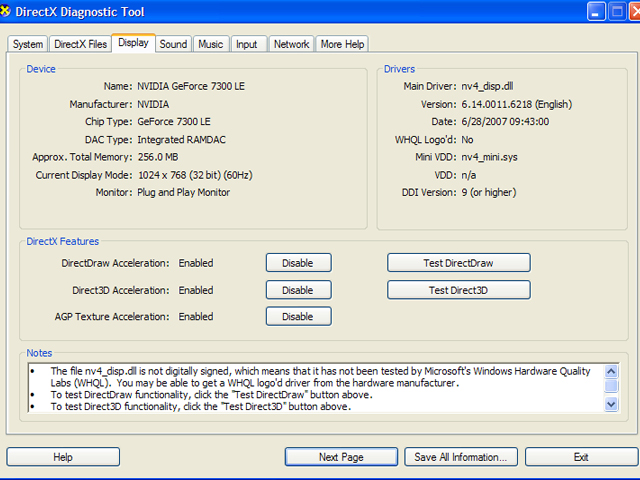Screen dimensions: 640x480
Task: Switch to the System tab
Action: click(x=28, y=44)
